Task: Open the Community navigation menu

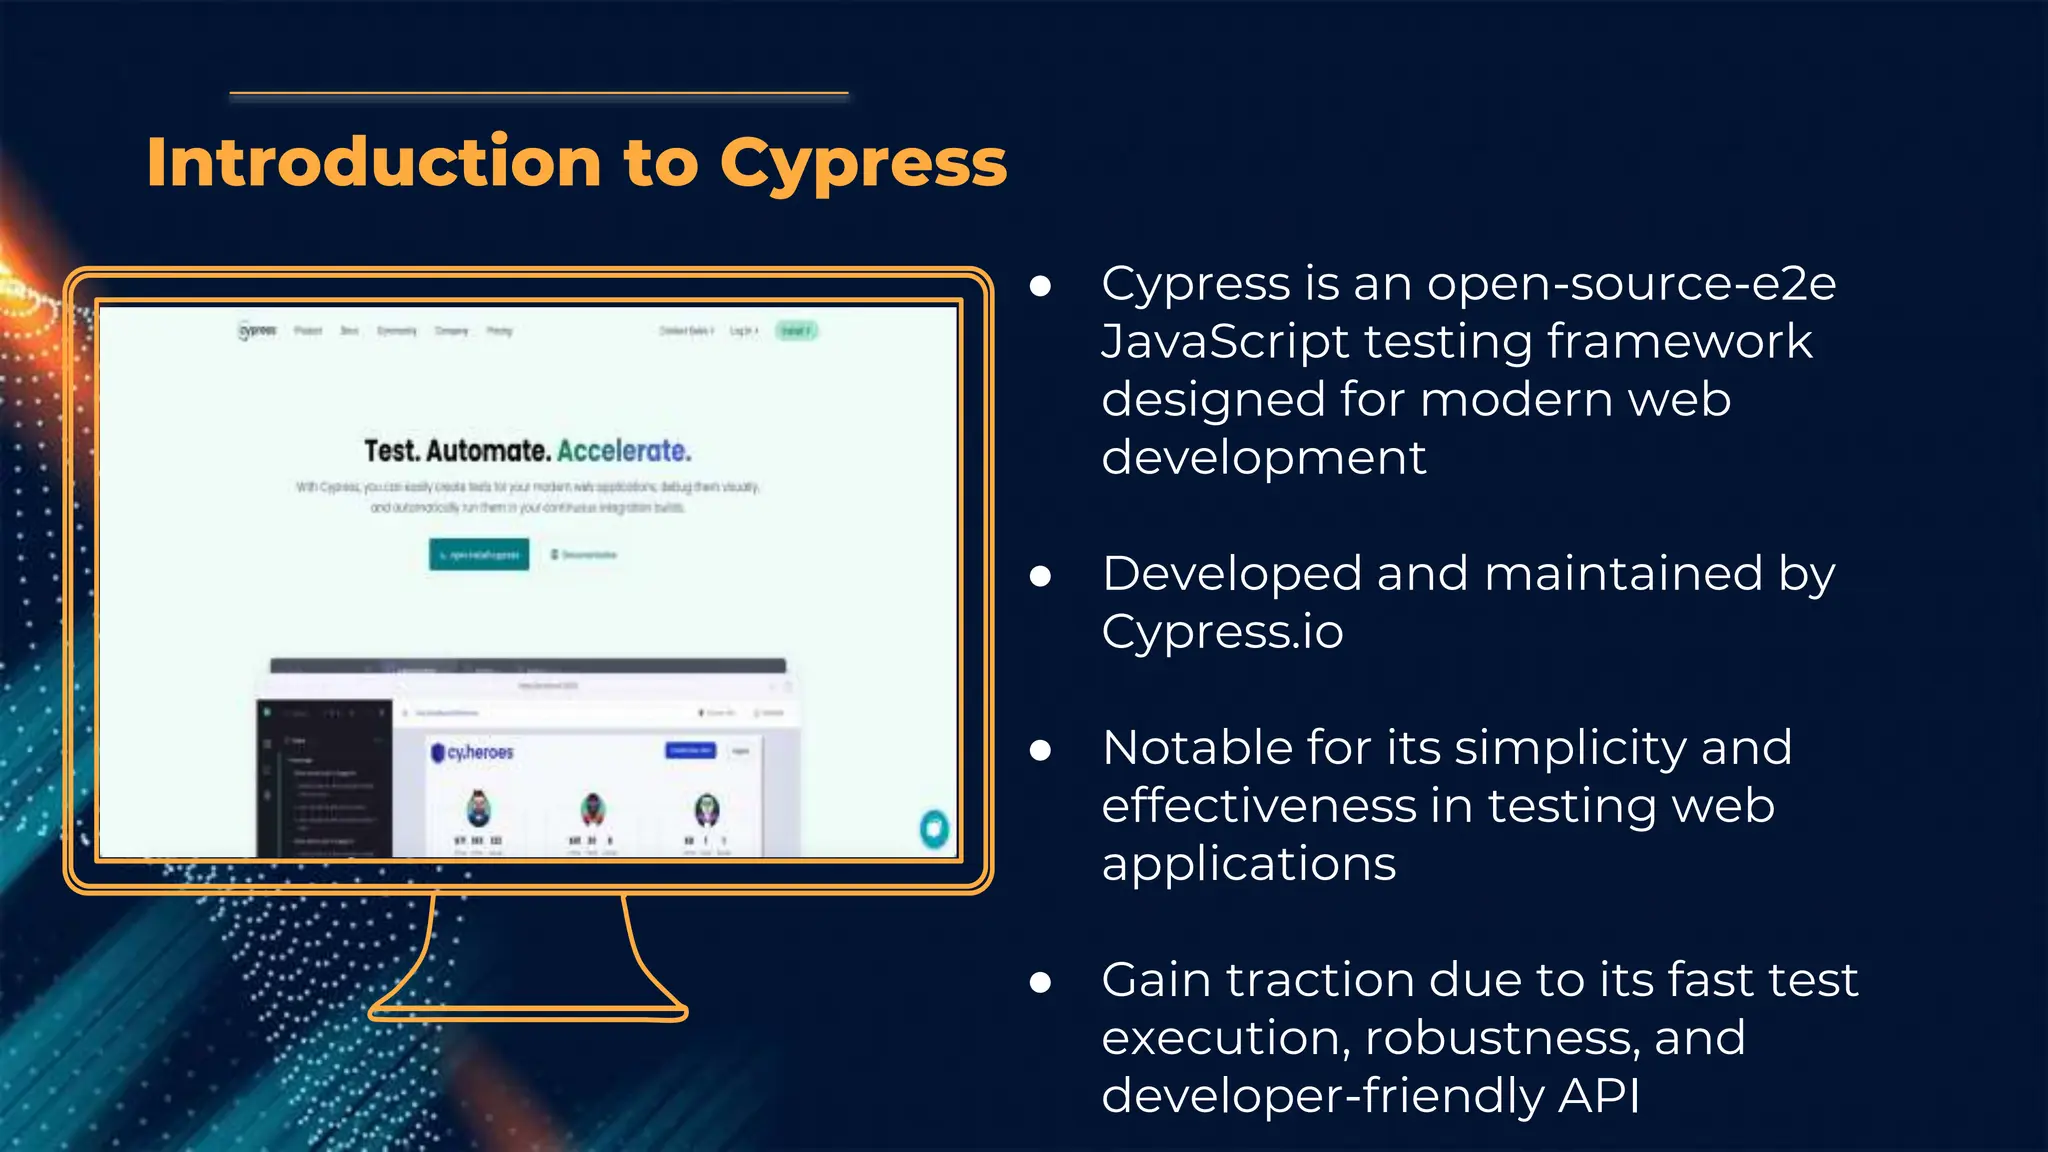Action: 397,331
